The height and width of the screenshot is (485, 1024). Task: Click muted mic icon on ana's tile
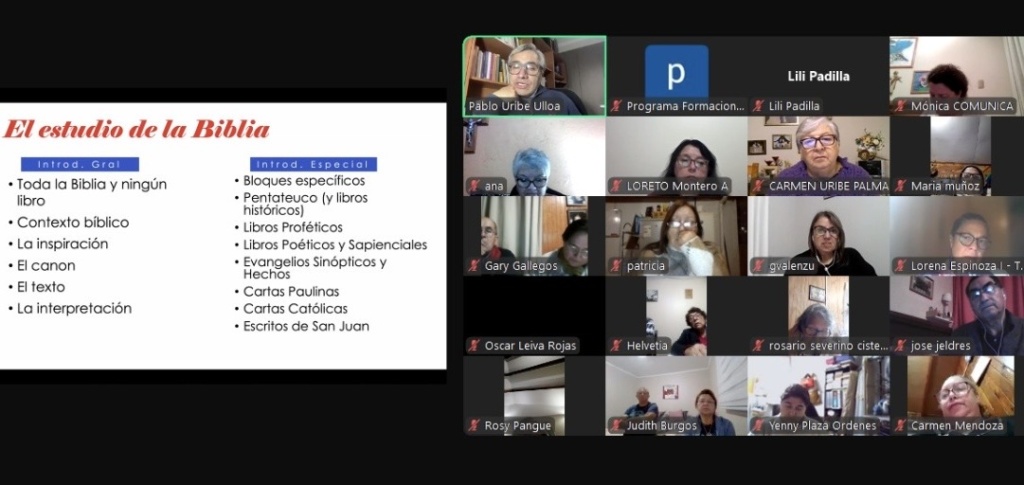click(x=475, y=186)
